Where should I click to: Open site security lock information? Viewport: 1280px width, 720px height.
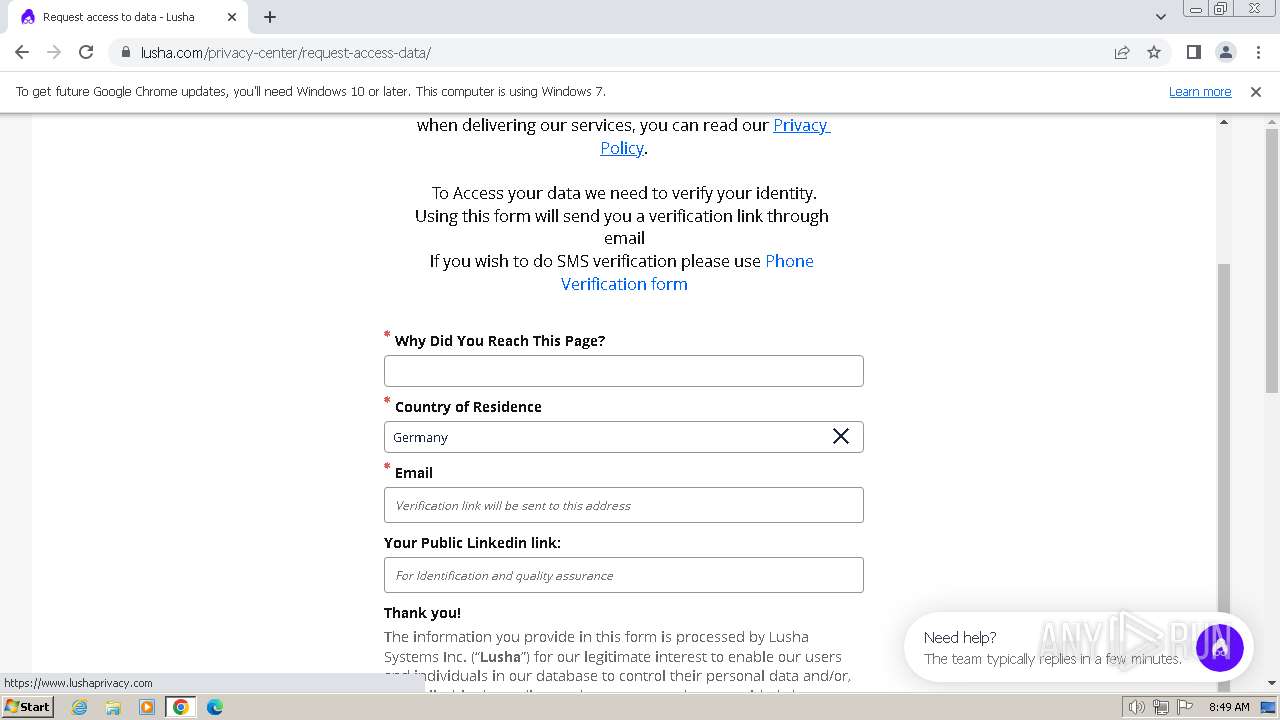coord(126,52)
